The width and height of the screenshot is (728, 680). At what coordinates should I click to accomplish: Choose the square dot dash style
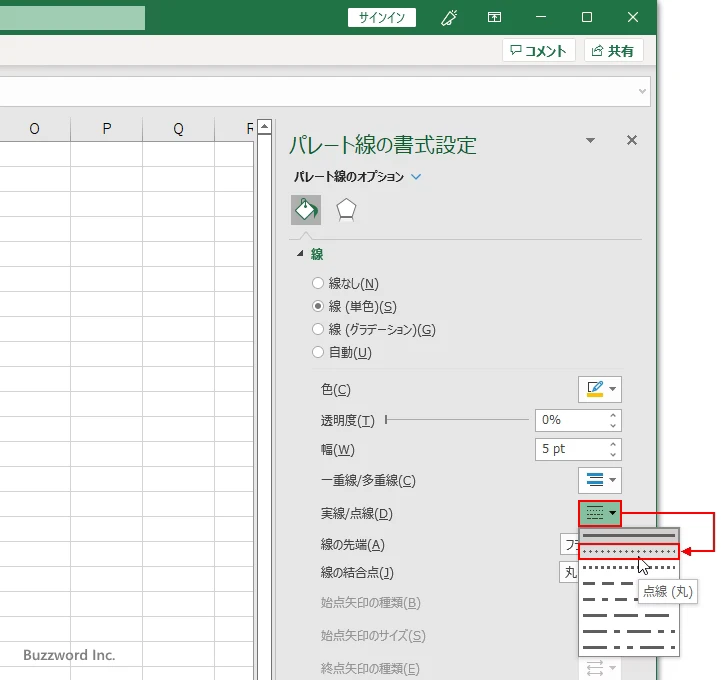click(629, 567)
